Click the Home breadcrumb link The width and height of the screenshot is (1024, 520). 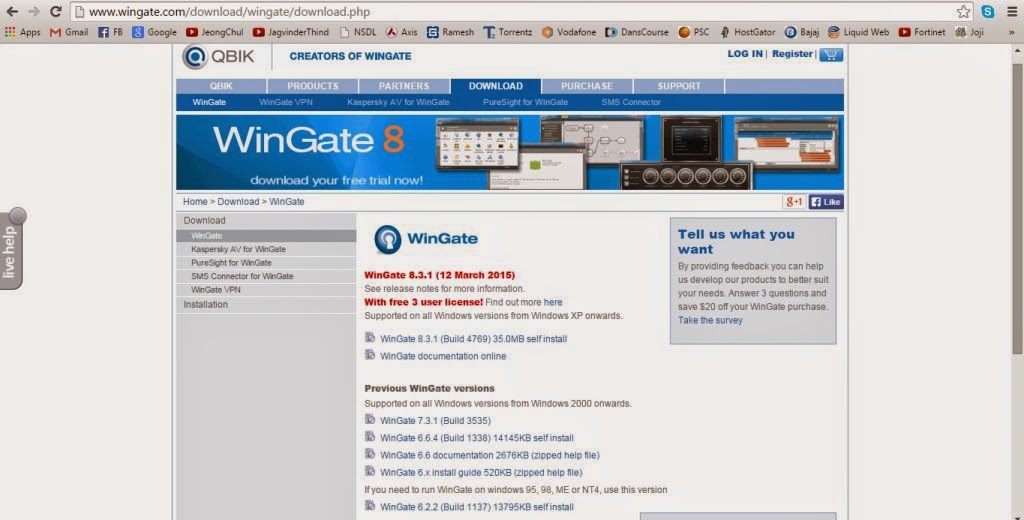(195, 202)
